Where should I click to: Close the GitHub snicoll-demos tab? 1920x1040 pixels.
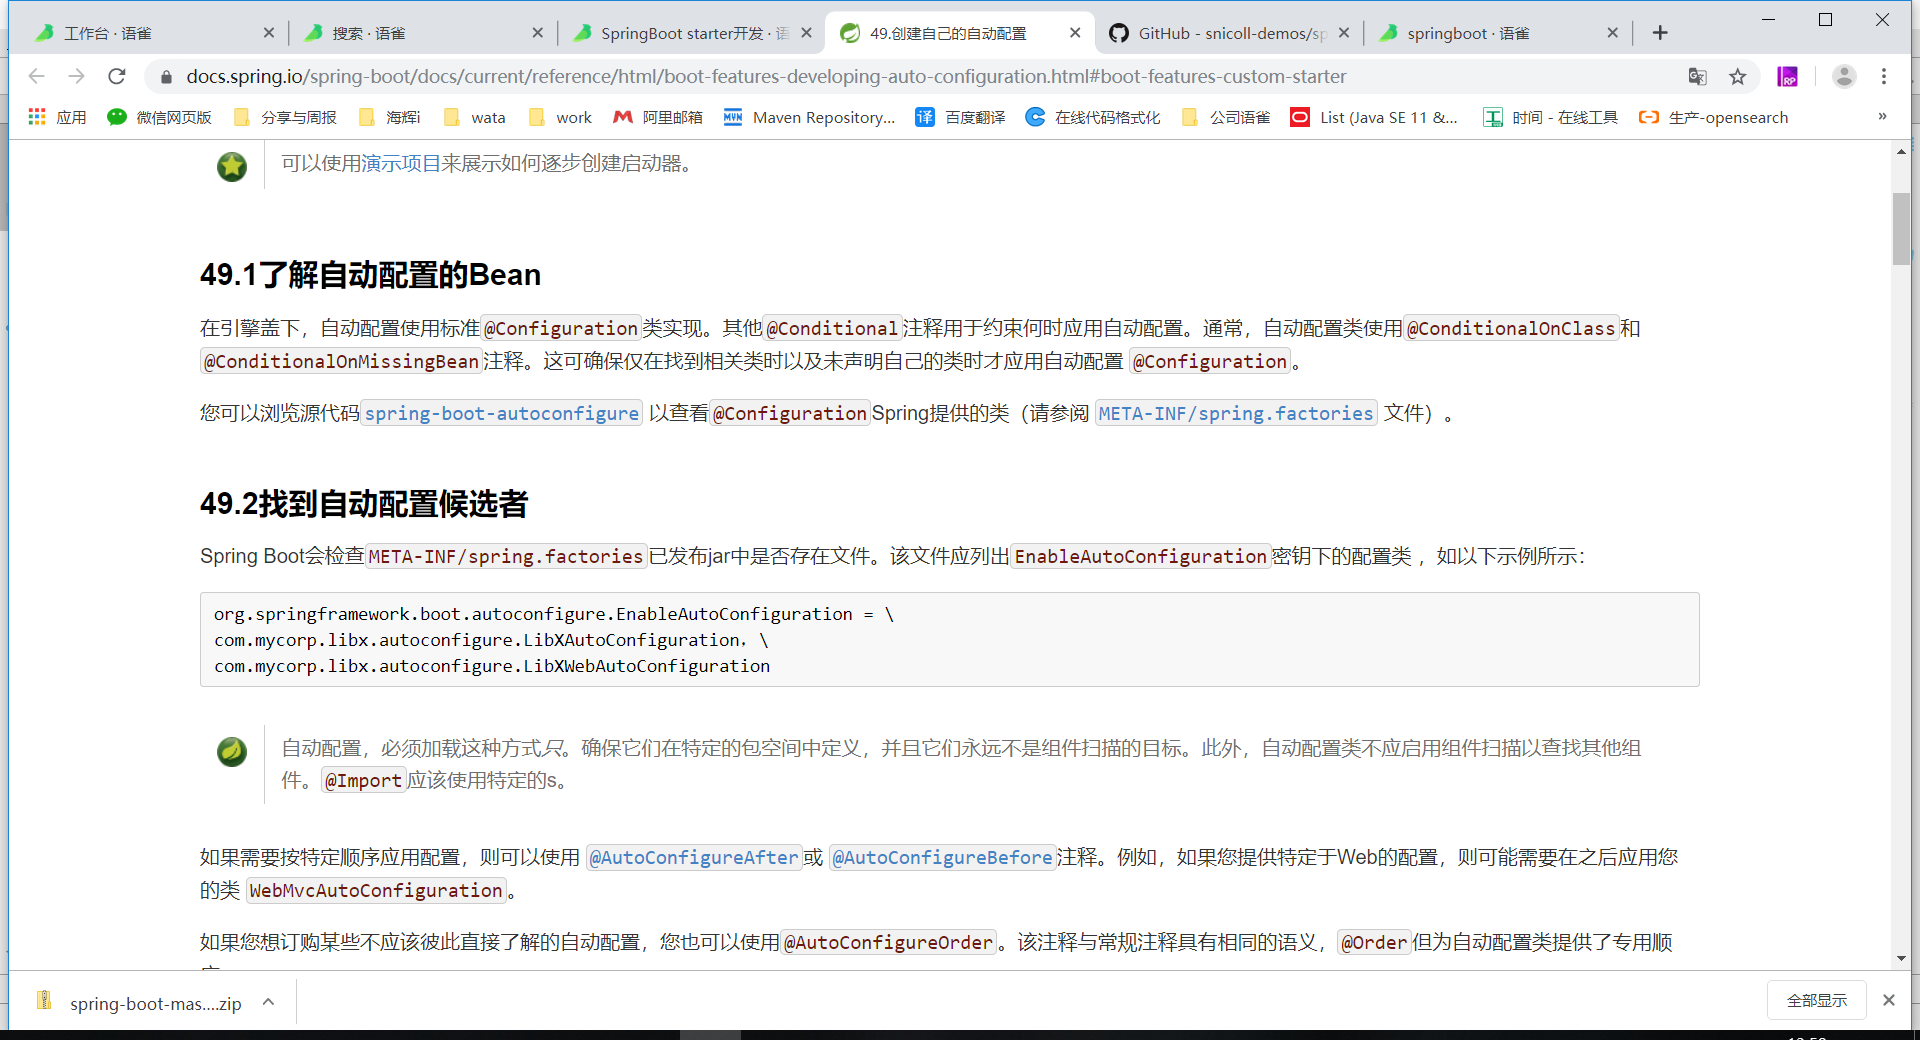(x=1343, y=33)
